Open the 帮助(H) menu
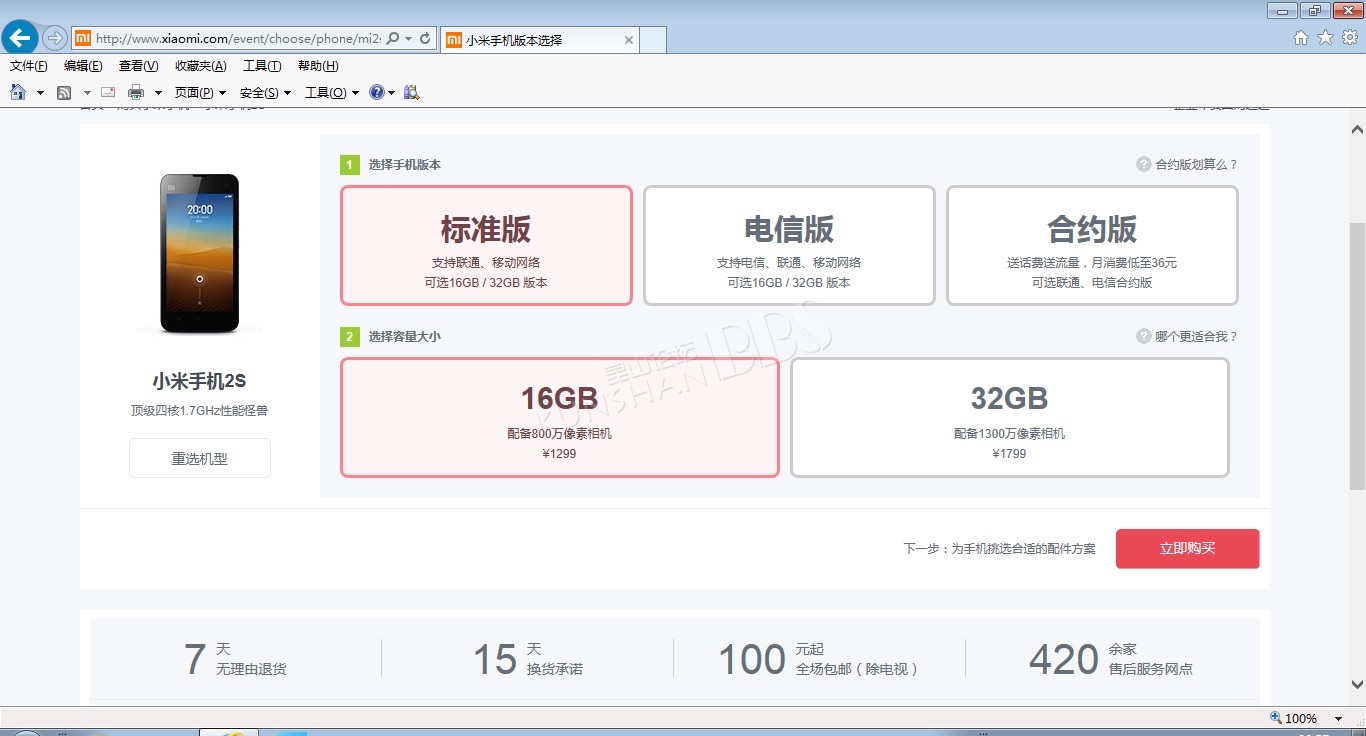The image size is (1366, 736). click(318, 66)
